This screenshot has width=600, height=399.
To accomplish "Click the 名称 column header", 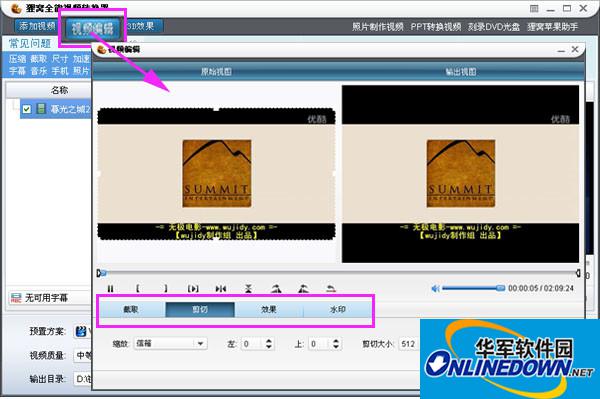I will pos(59,90).
